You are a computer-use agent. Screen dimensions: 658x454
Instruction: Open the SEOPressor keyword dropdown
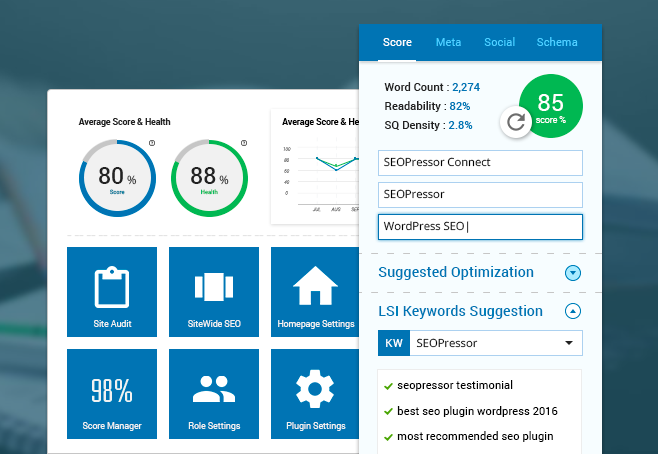[x=496, y=343]
